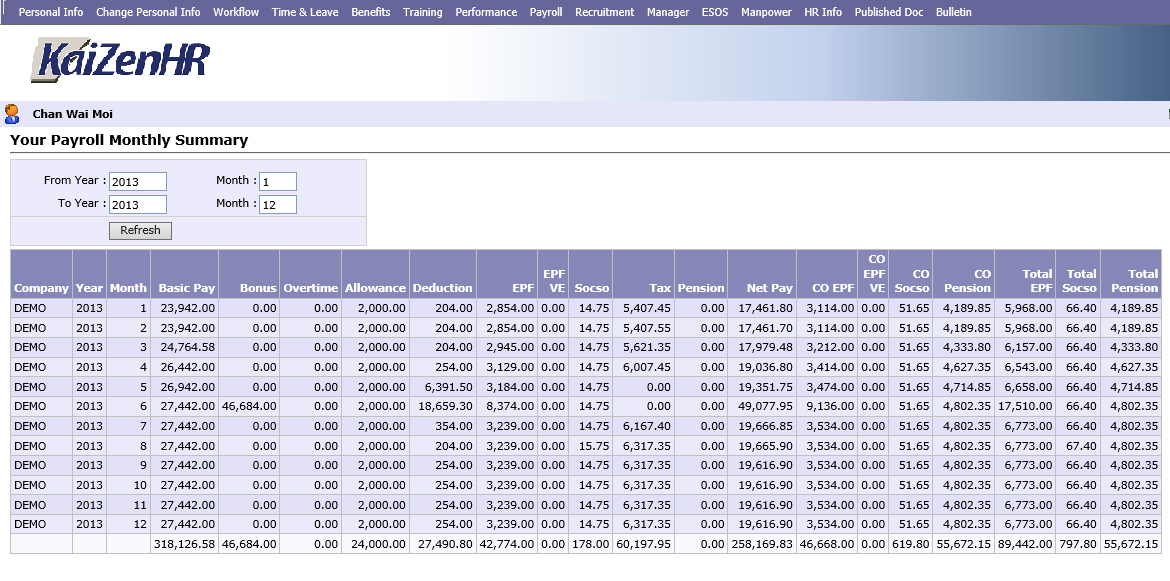The width and height of the screenshot is (1170, 581).
Task: Click the Refresh button
Action: [139, 230]
